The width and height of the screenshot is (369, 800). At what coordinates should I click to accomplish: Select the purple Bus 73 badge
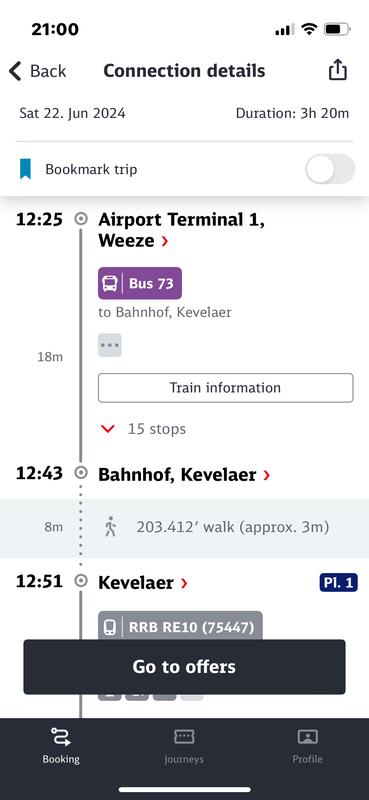(140, 283)
